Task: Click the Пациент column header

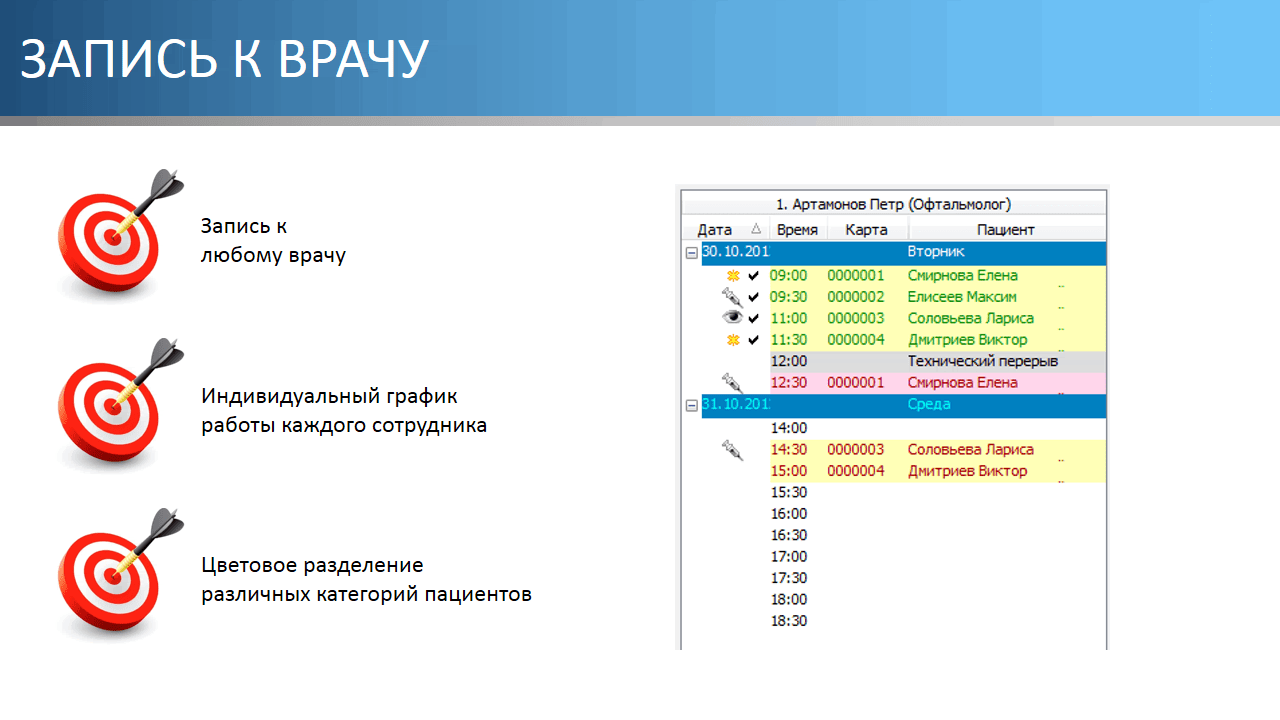Action: (x=1006, y=230)
